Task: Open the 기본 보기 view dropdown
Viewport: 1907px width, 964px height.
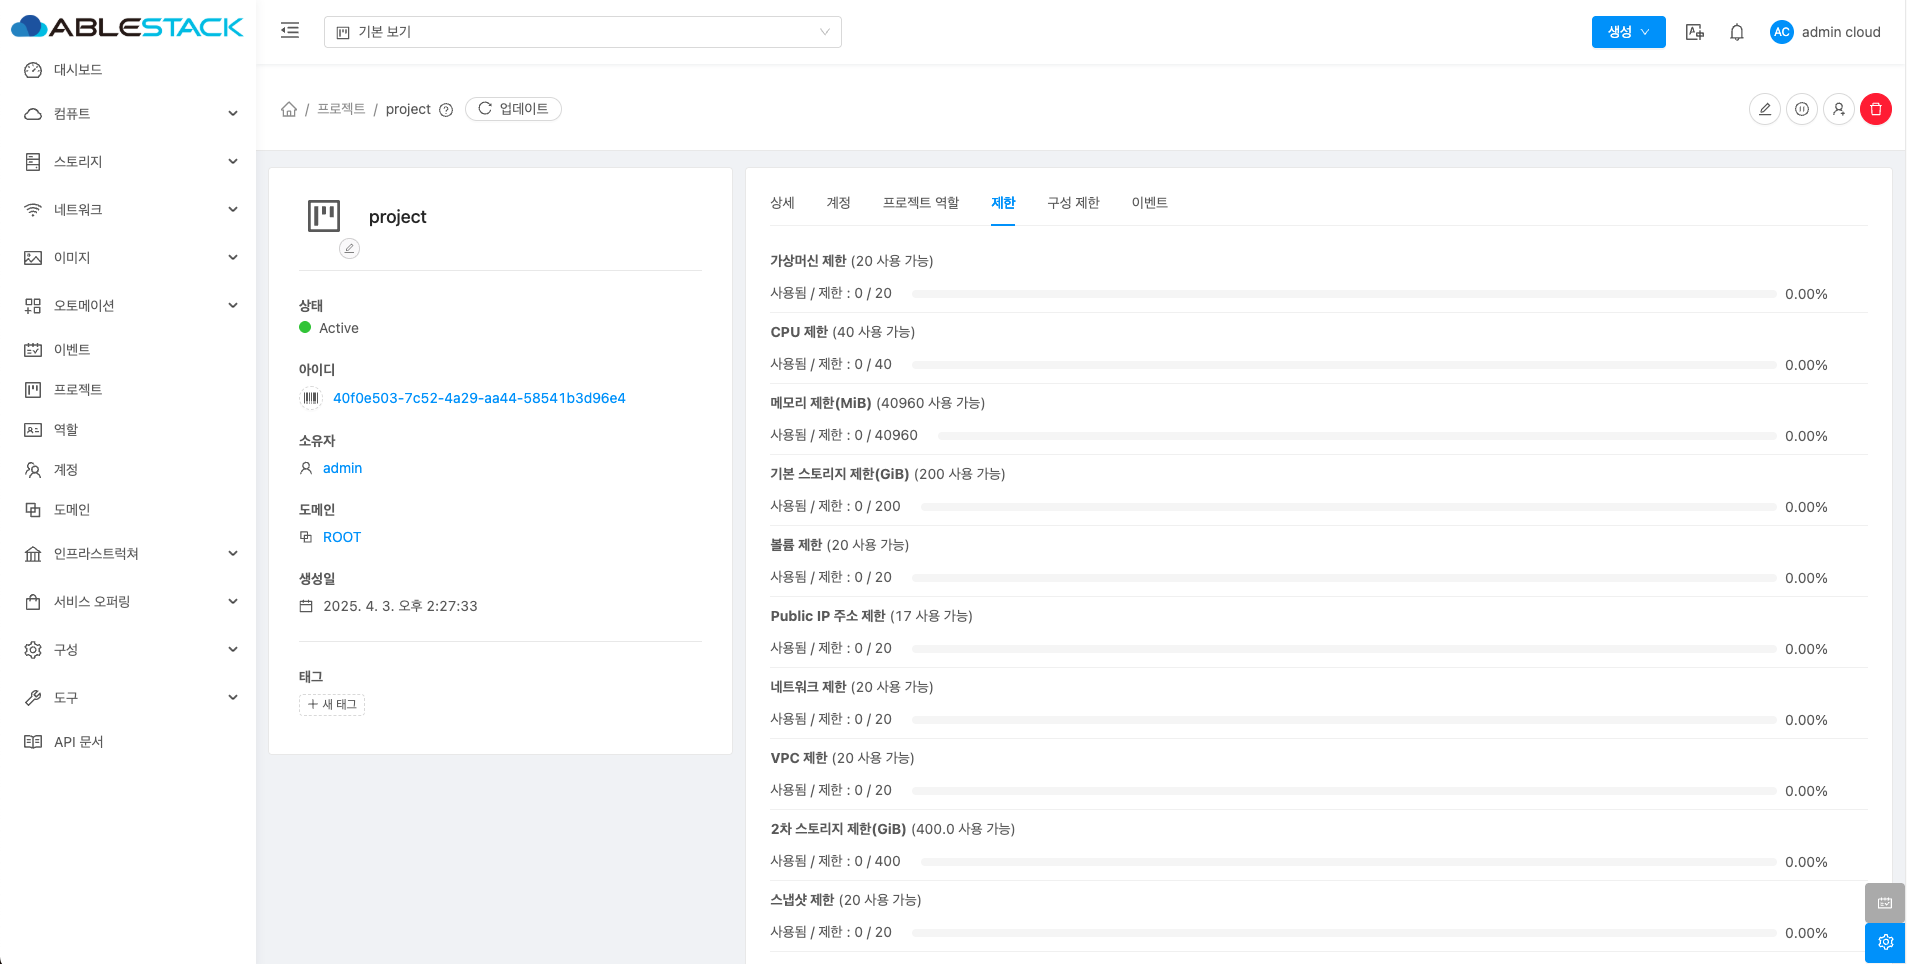Action: [582, 32]
